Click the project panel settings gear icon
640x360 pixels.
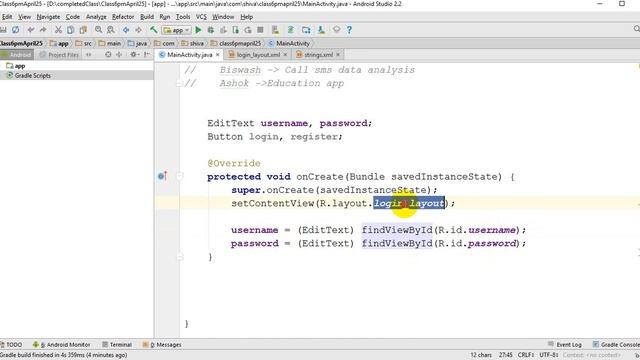point(133,55)
